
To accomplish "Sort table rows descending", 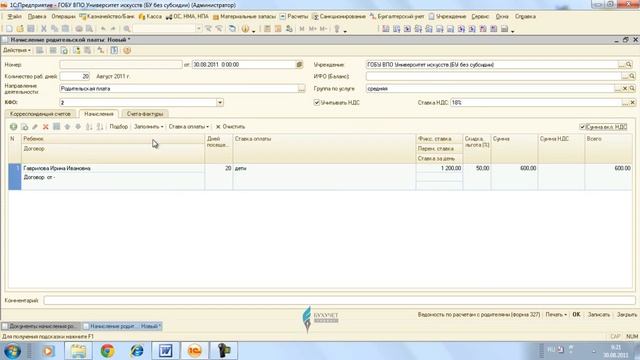I will (100, 127).
